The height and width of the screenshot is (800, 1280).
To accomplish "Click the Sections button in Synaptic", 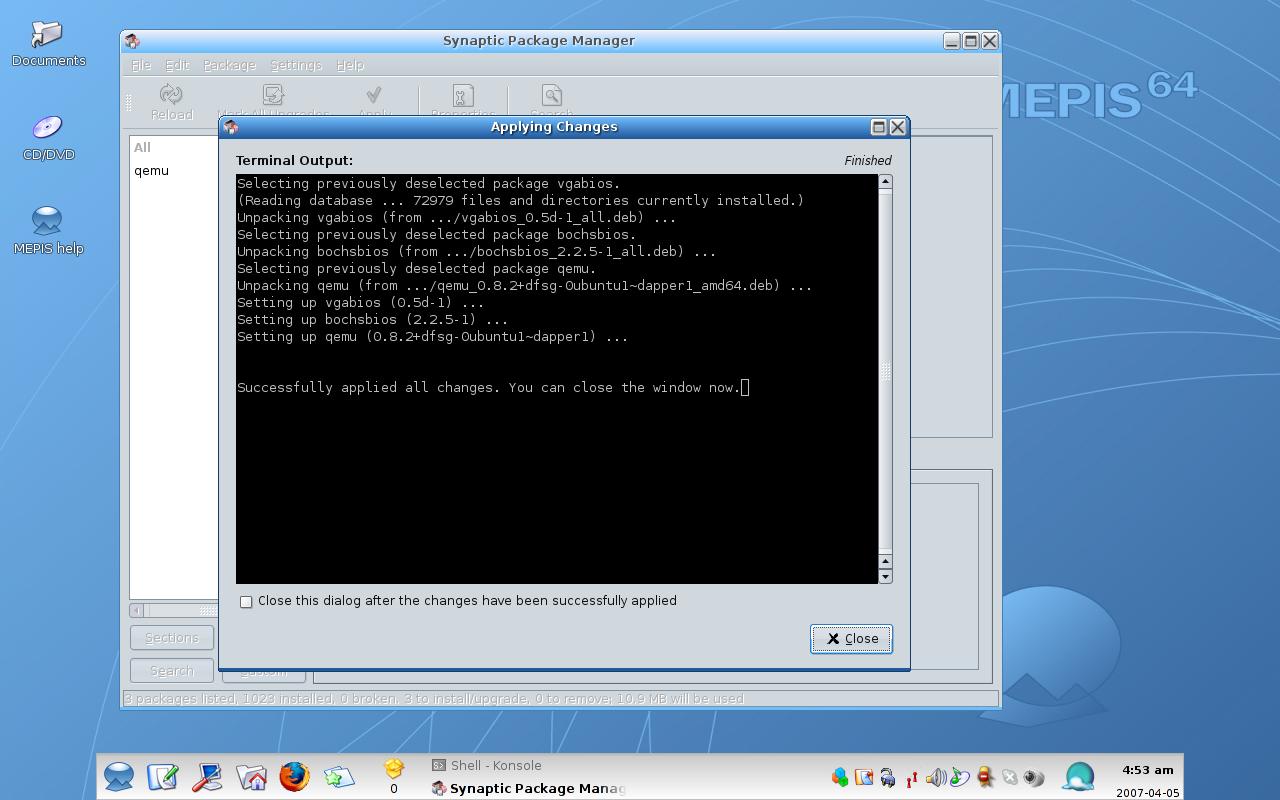I will tap(172, 638).
